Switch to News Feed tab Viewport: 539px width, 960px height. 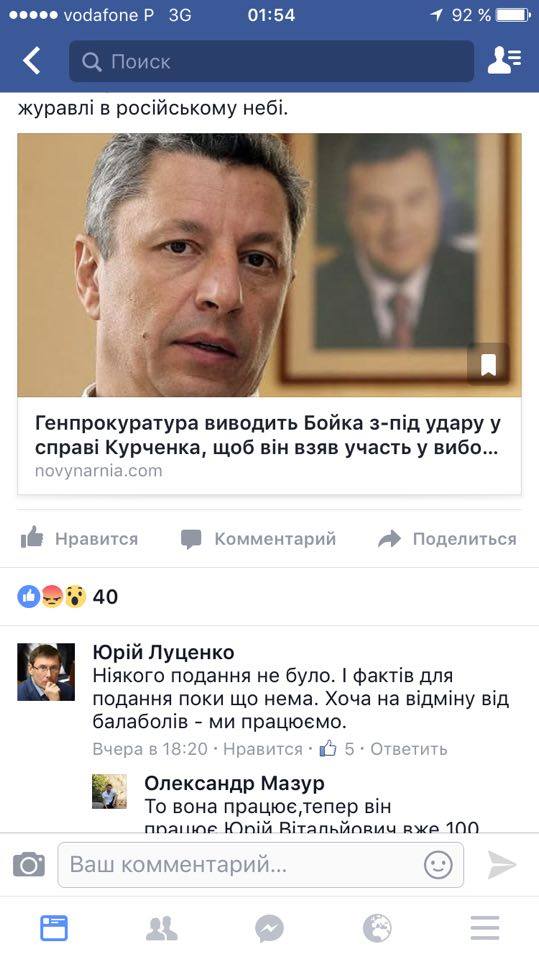(x=54, y=928)
